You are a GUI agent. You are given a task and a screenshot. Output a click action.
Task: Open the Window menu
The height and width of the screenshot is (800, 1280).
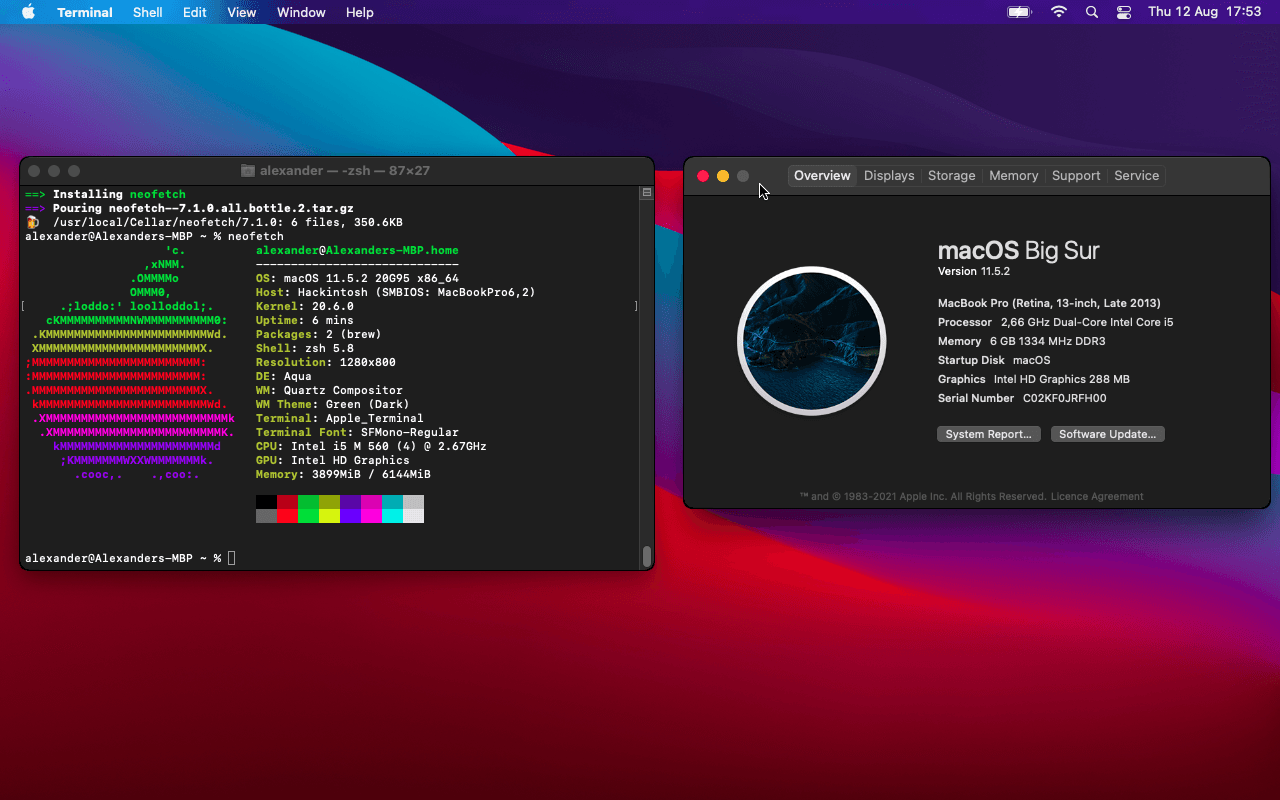tap(301, 12)
